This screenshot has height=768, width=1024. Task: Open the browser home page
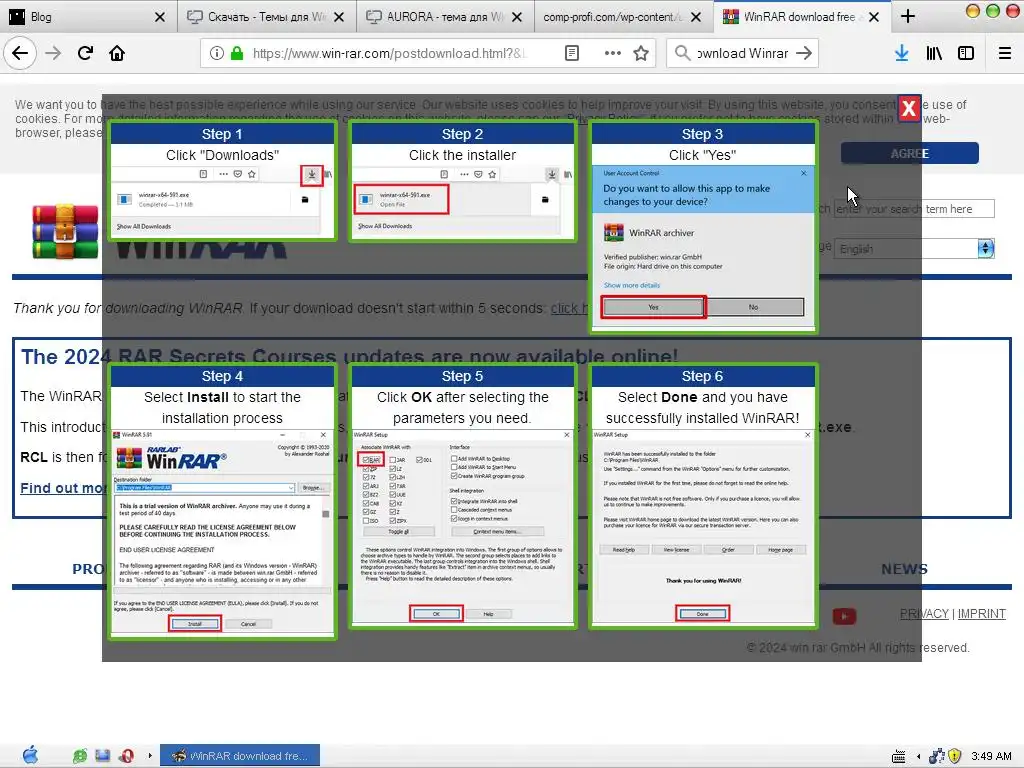(117, 54)
